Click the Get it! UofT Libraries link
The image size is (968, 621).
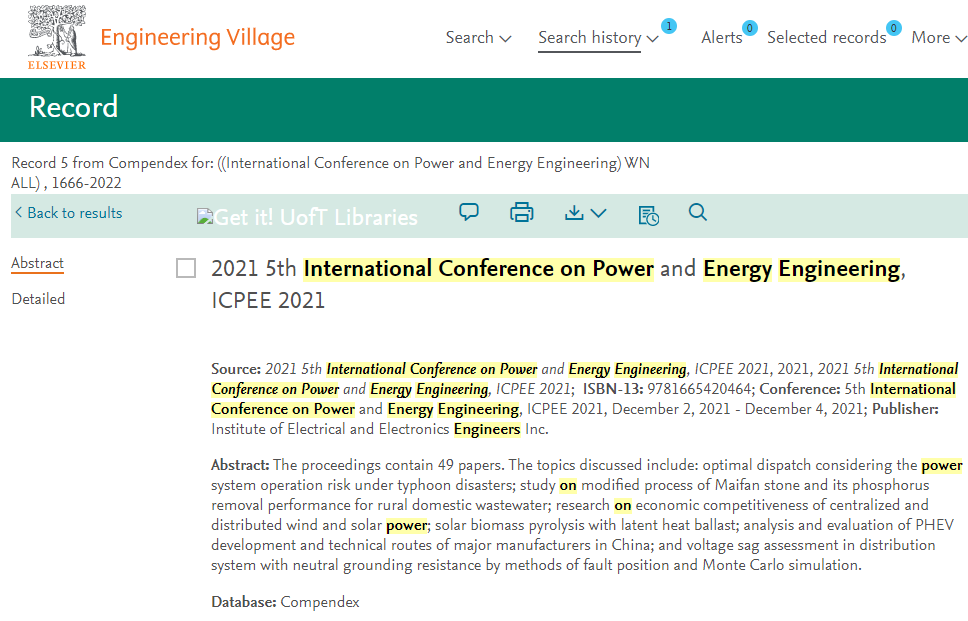[x=307, y=217]
